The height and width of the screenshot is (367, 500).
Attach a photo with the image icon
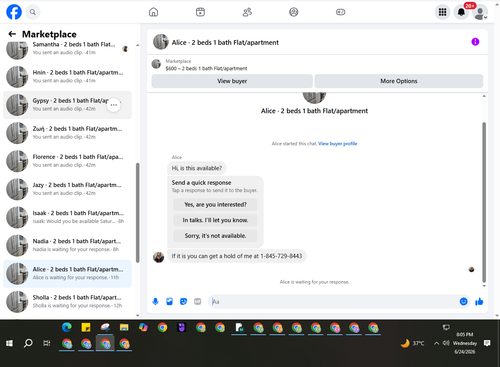[x=169, y=302]
